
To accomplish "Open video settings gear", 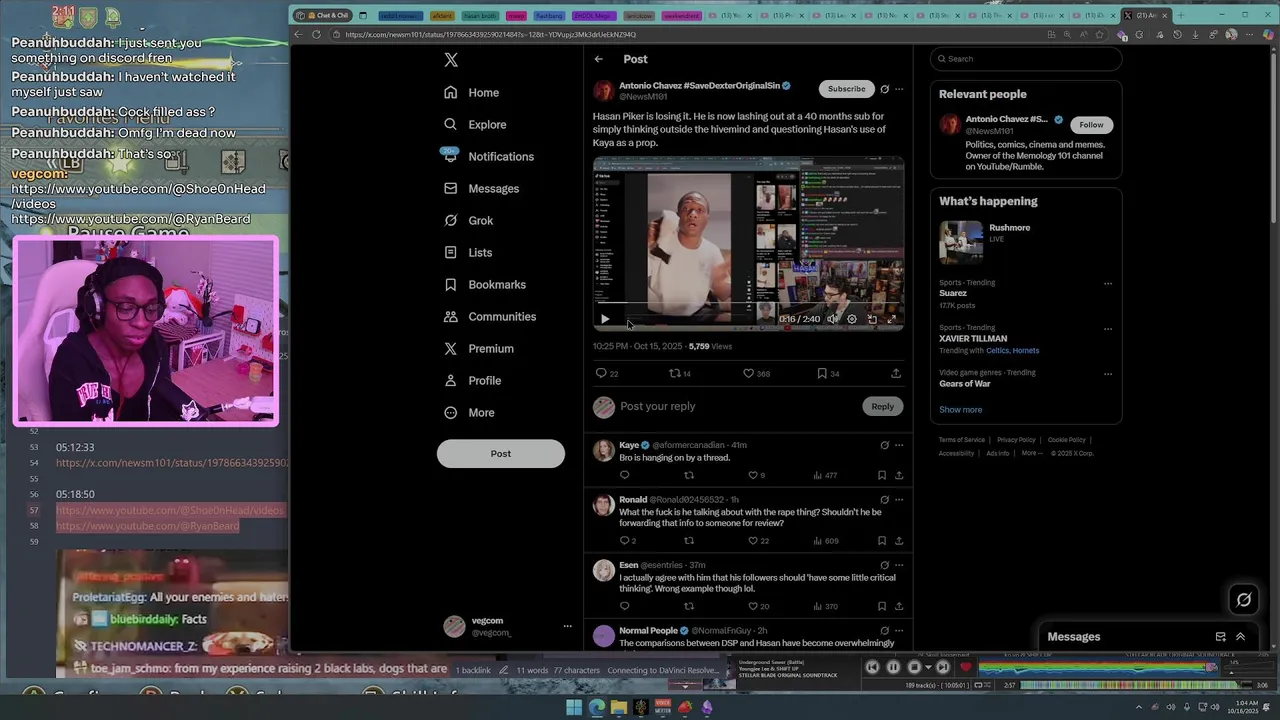I will [x=852, y=319].
